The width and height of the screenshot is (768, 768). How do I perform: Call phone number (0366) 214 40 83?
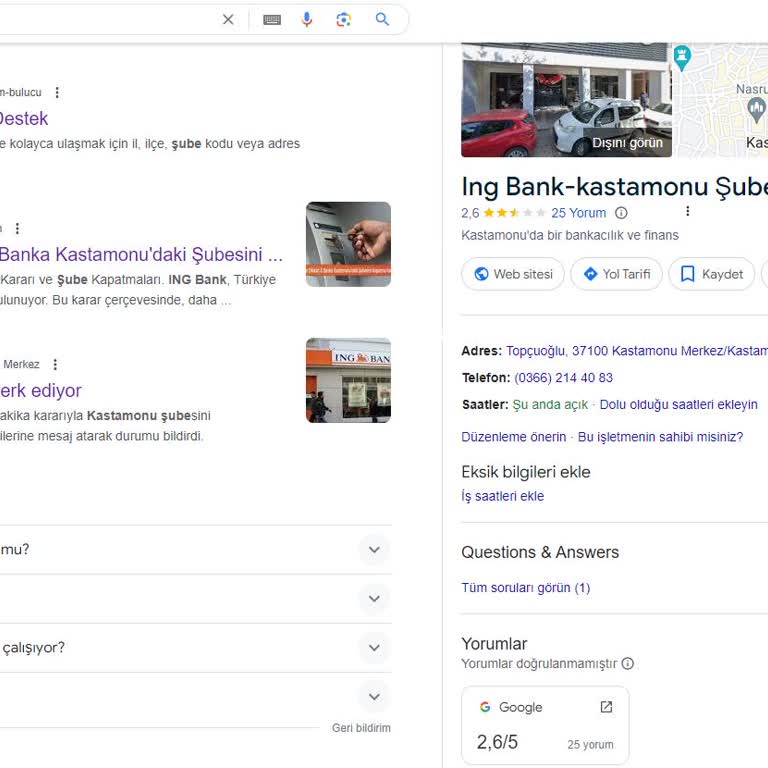tap(563, 378)
